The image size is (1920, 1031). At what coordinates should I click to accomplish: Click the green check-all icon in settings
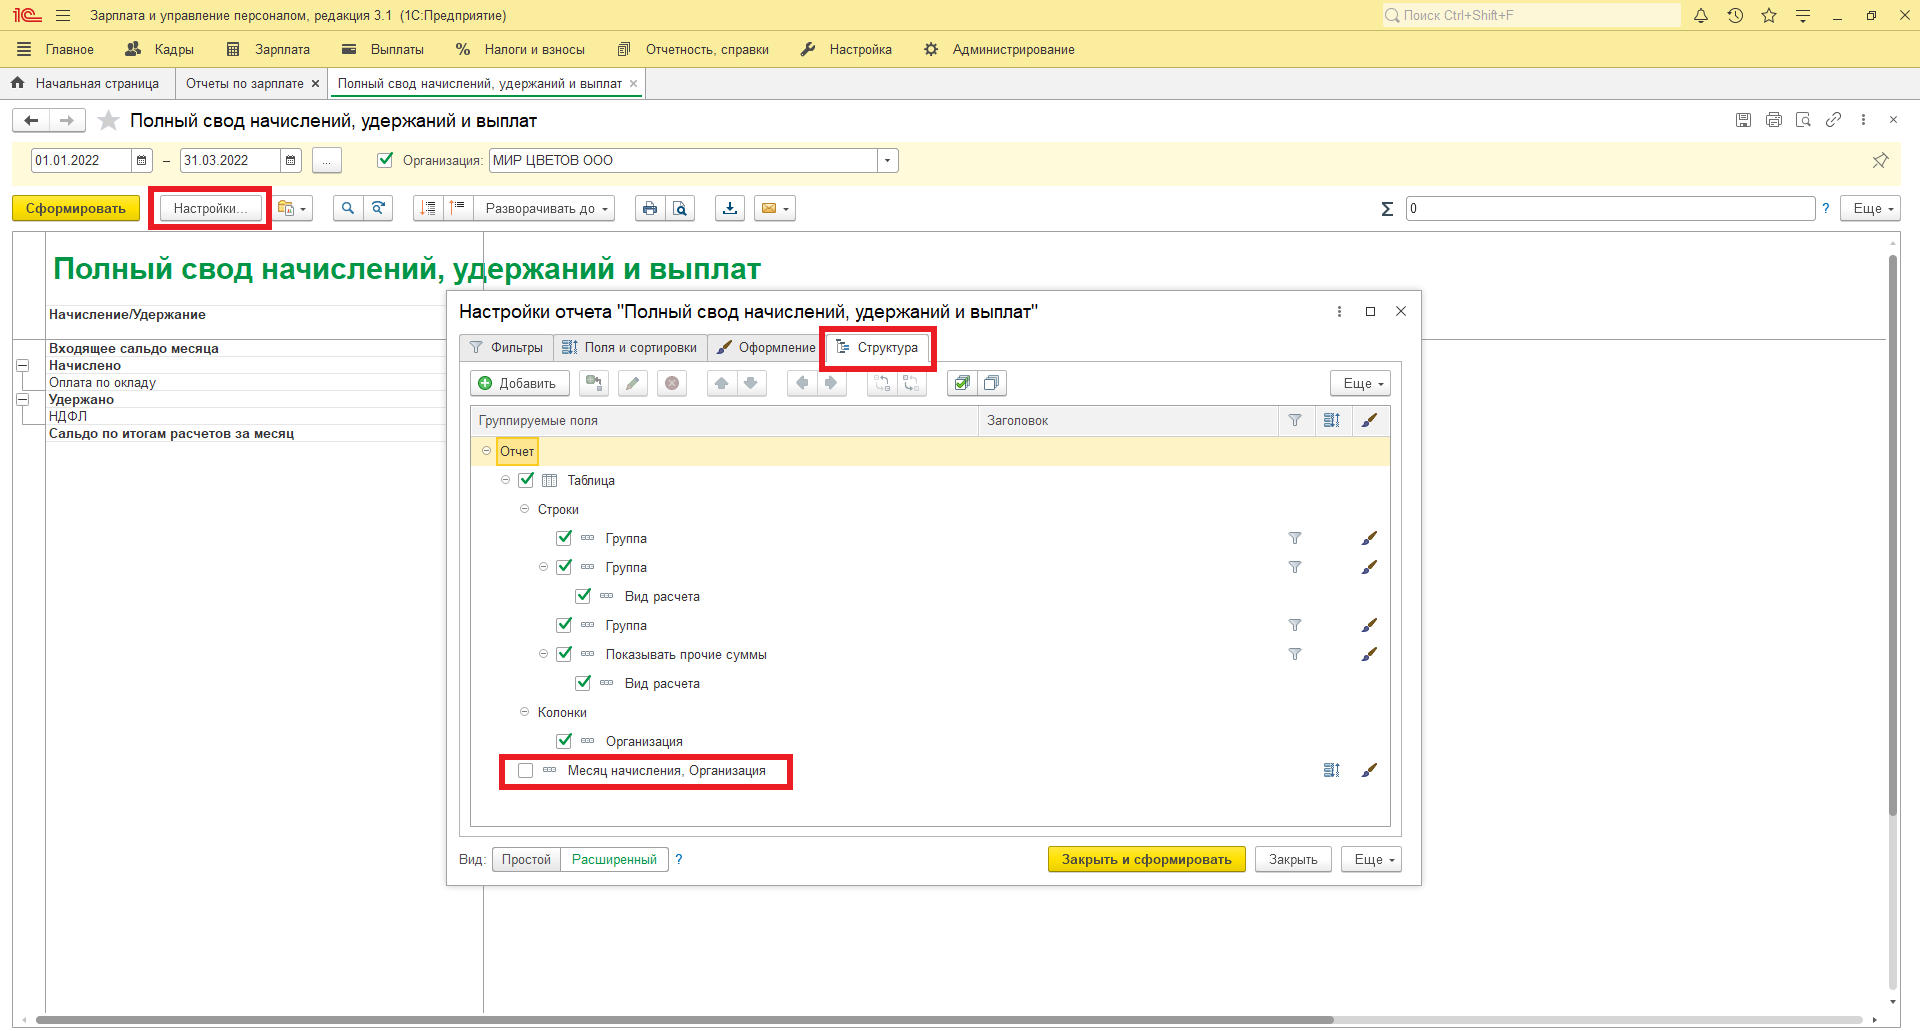point(962,383)
